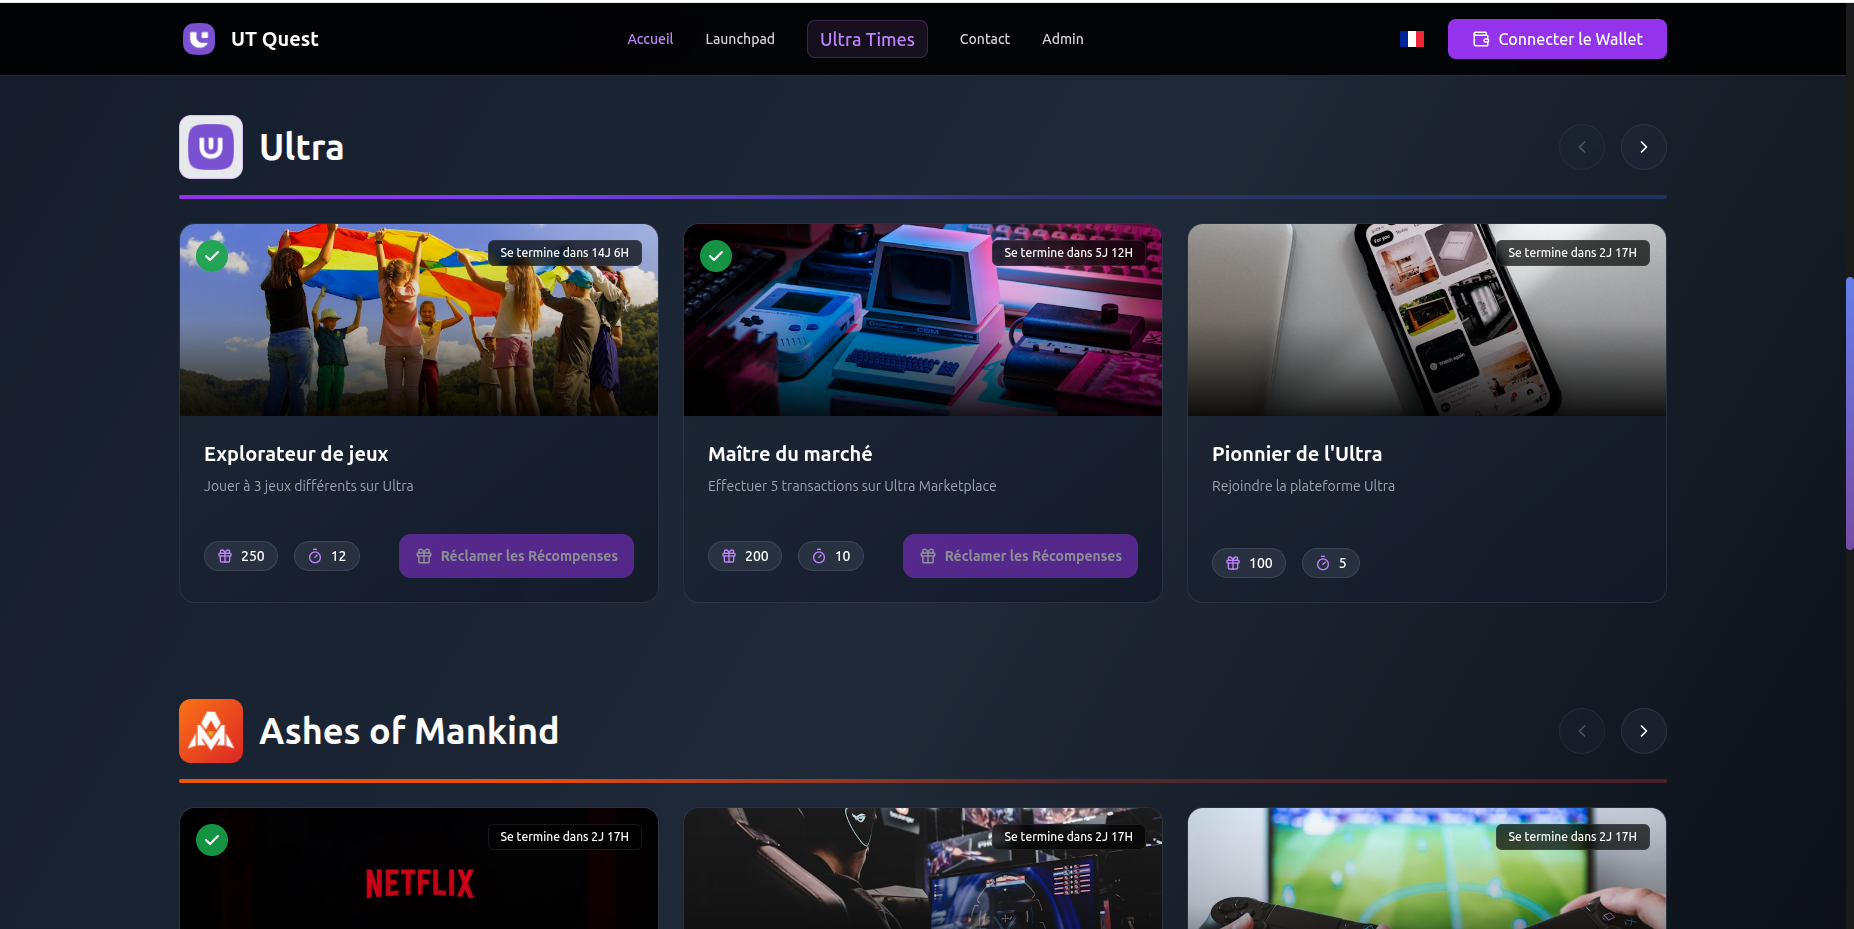The height and width of the screenshot is (929, 1854).
Task: Click the 250 reward gift badge
Action: point(241,556)
